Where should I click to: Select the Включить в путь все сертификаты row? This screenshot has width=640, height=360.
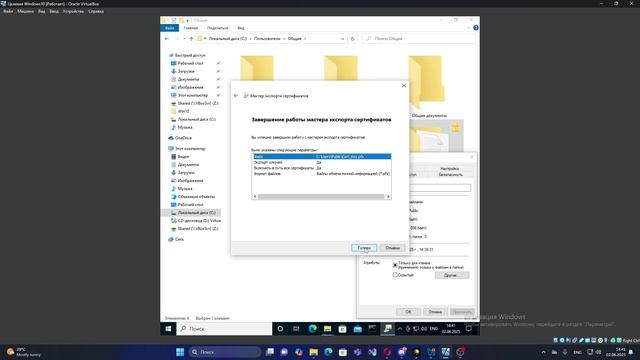tap(321, 168)
